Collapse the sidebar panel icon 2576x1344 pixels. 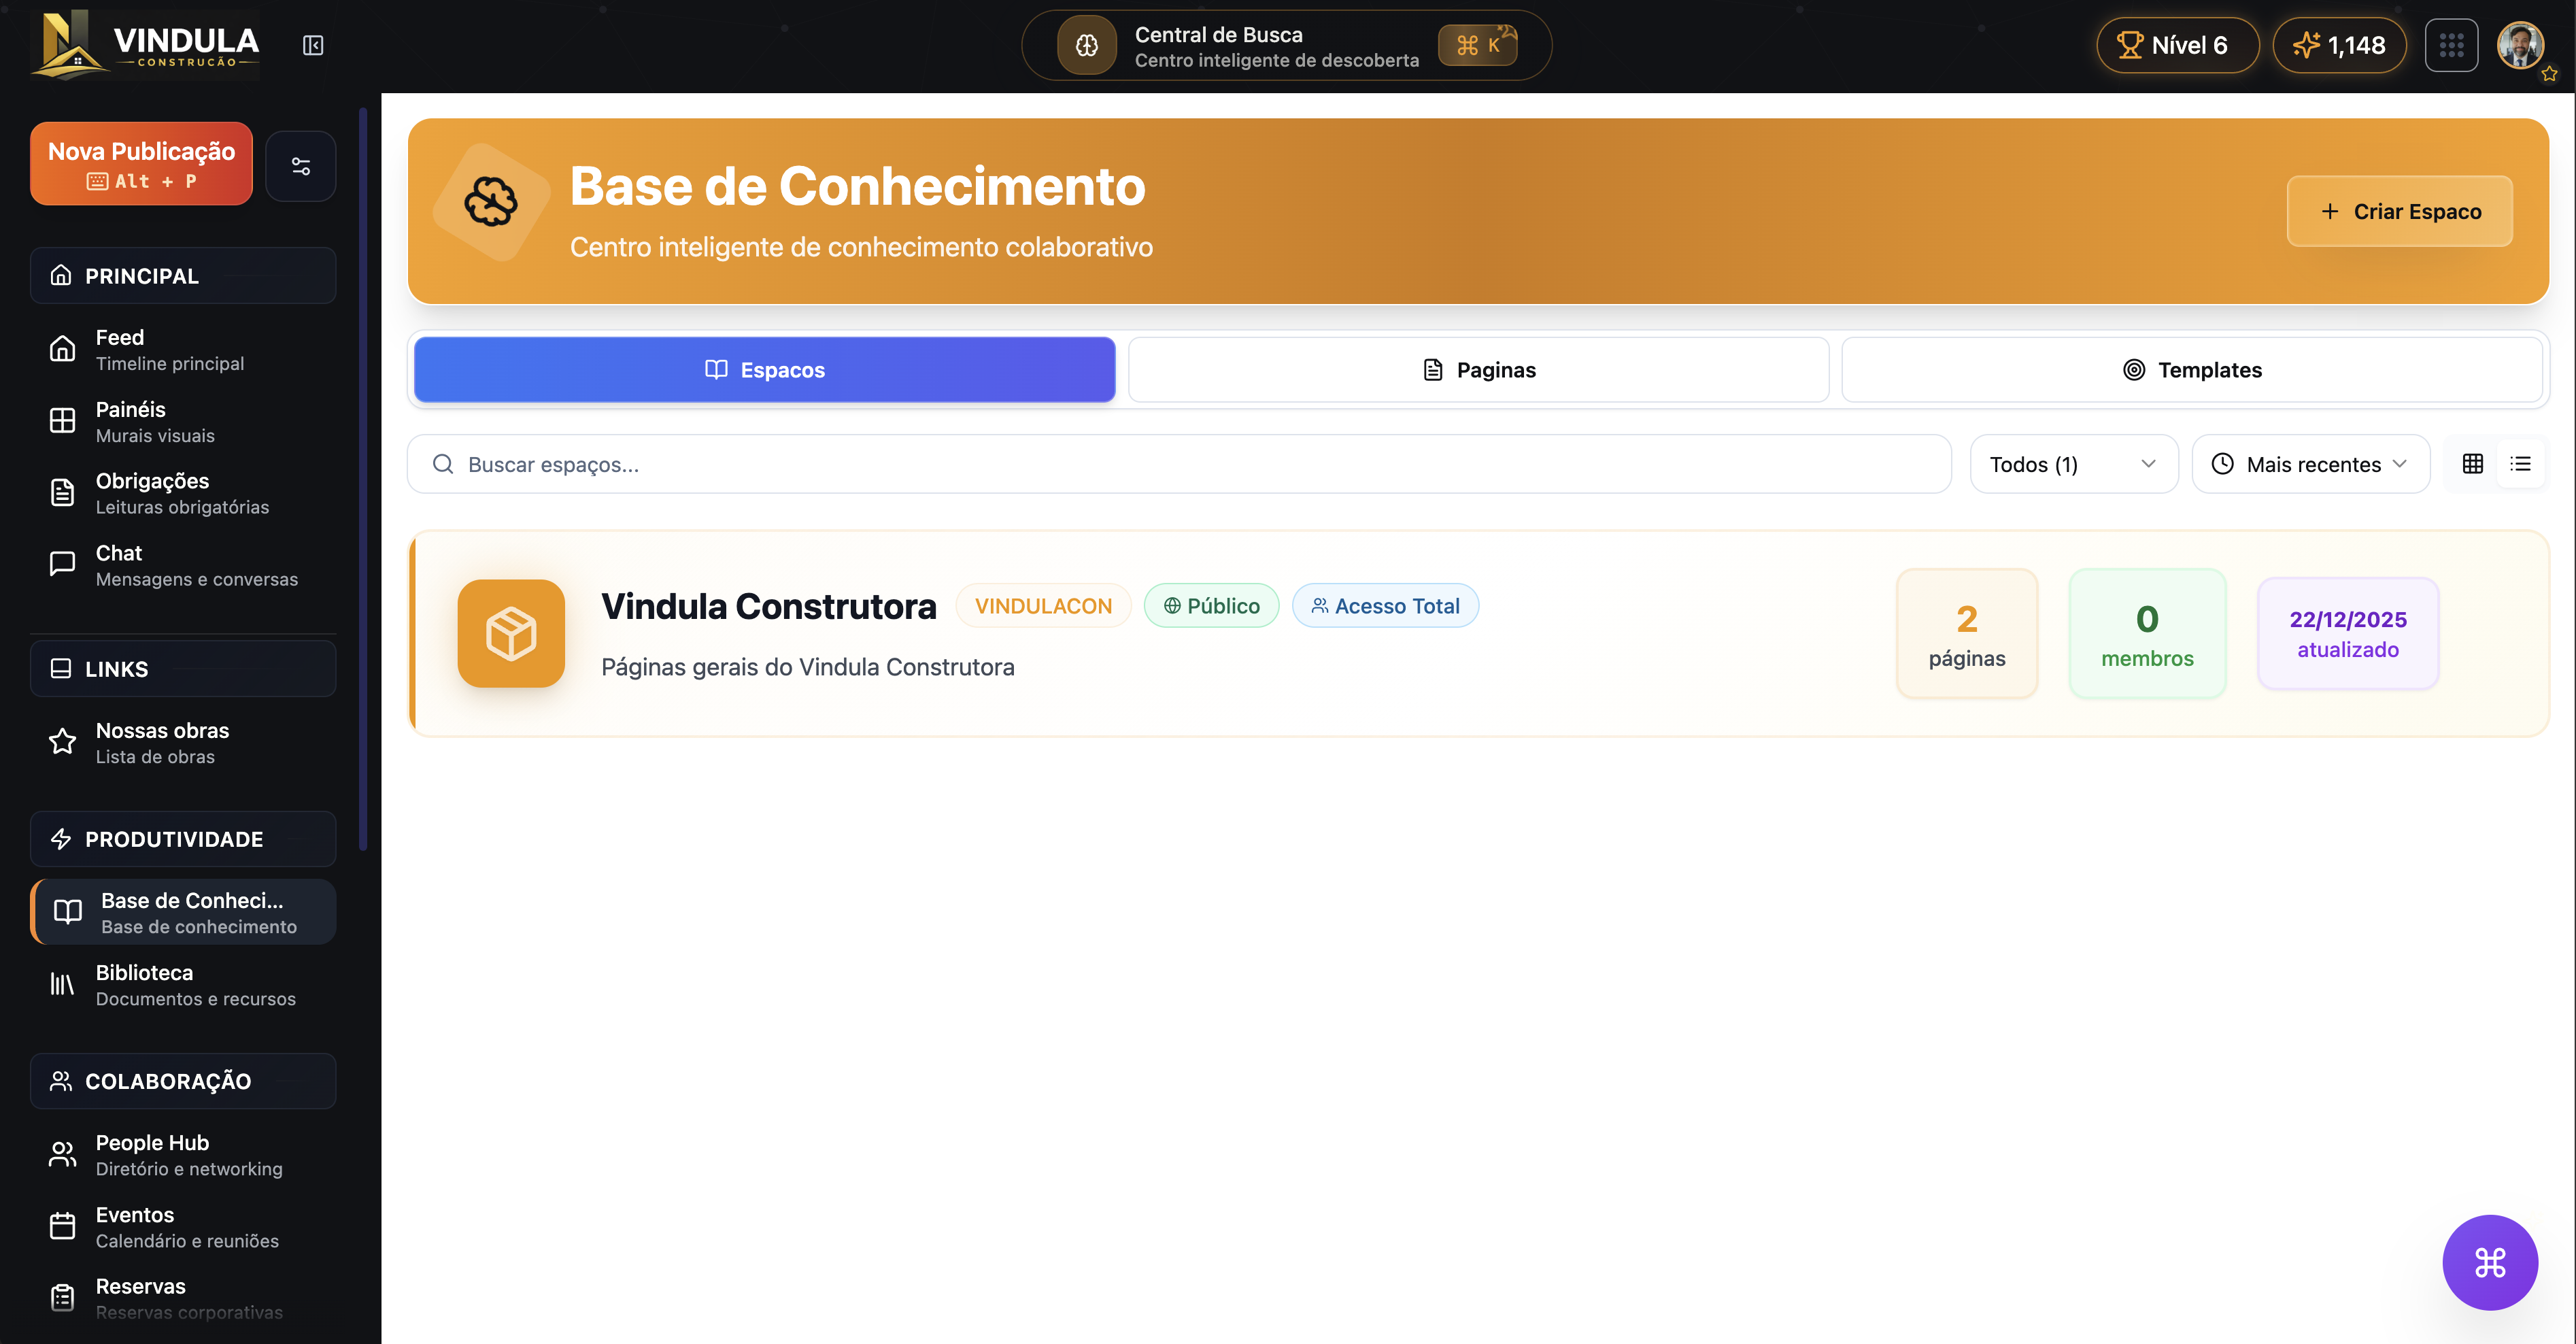[313, 45]
